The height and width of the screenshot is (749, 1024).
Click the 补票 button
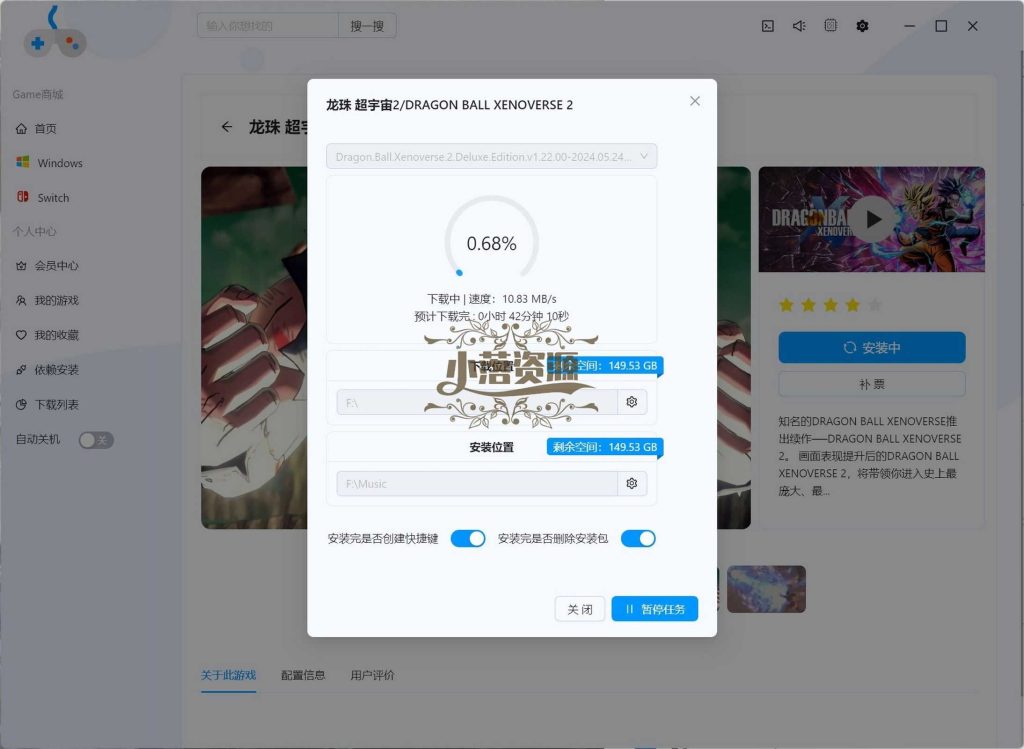(x=872, y=384)
